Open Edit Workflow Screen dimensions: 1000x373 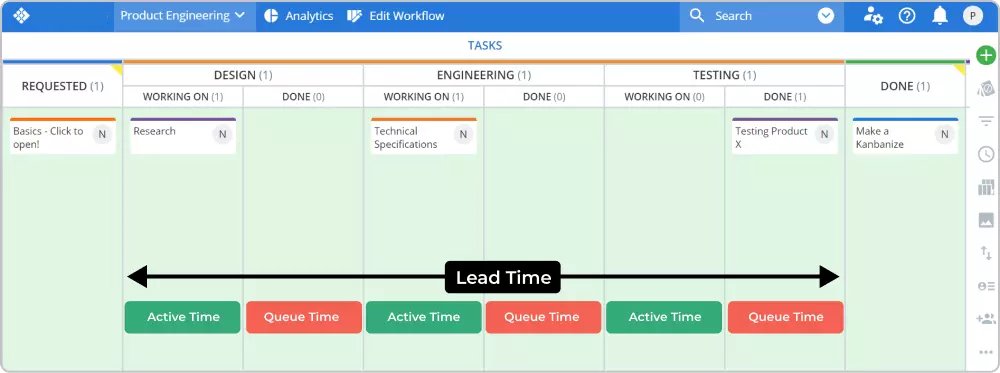(395, 16)
